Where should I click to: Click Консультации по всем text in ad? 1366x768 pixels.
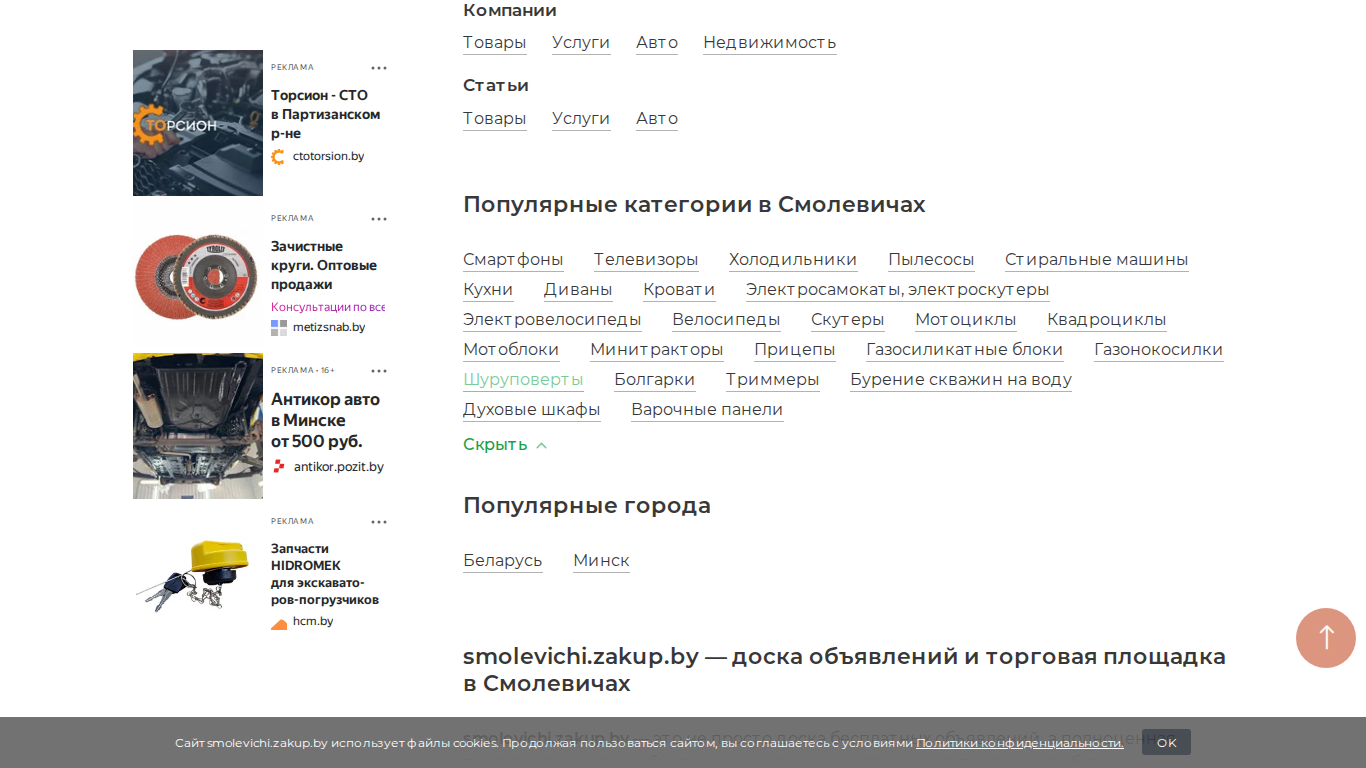point(328,307)
